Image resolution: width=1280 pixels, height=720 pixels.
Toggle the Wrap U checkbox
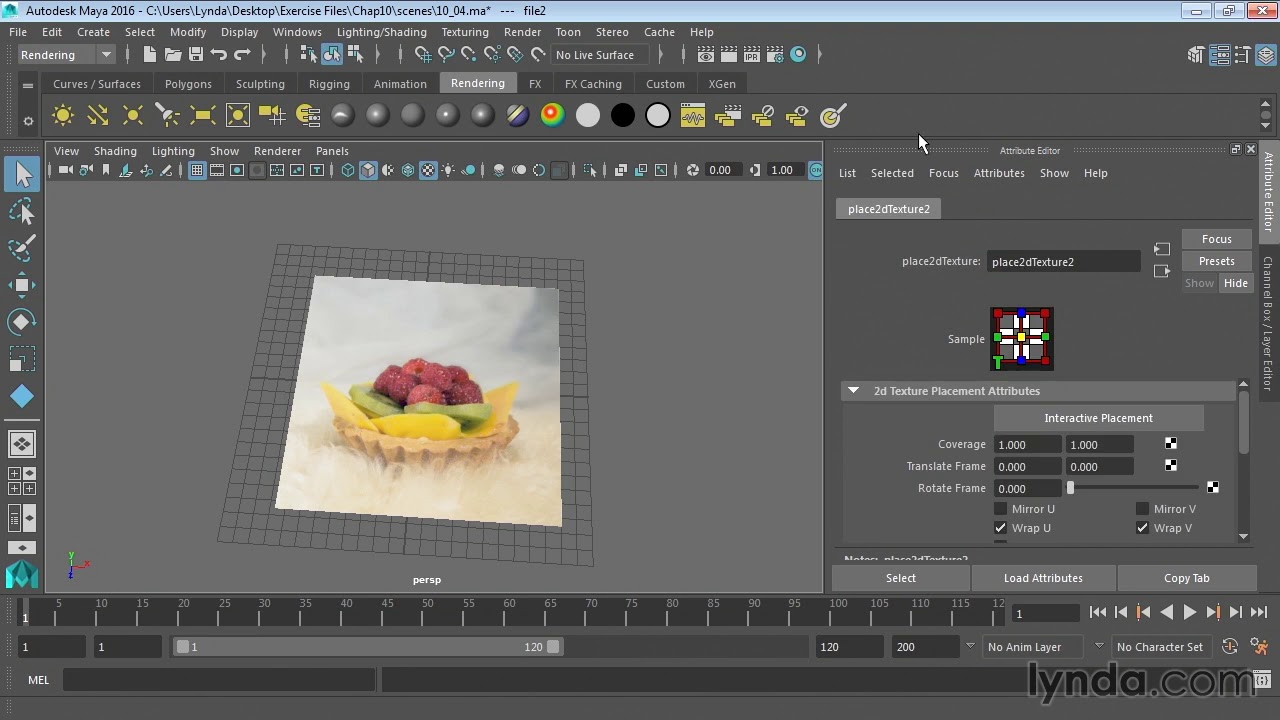pos(1000,528)
